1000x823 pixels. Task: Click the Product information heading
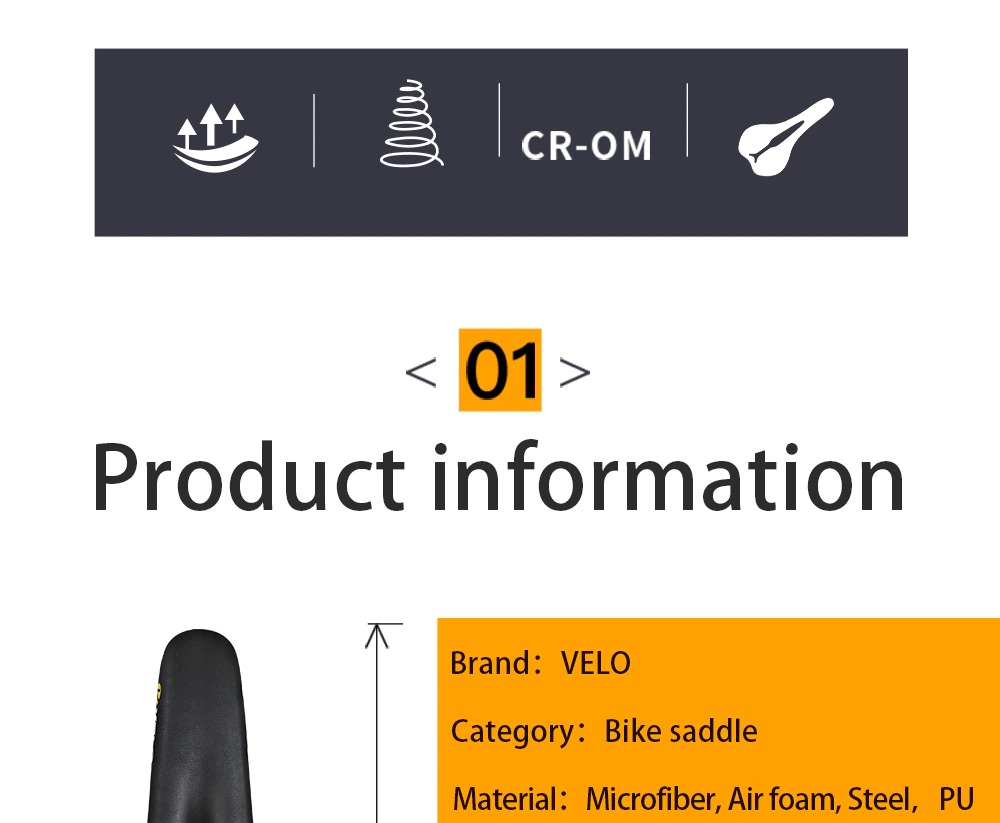(x=499, y=477)
